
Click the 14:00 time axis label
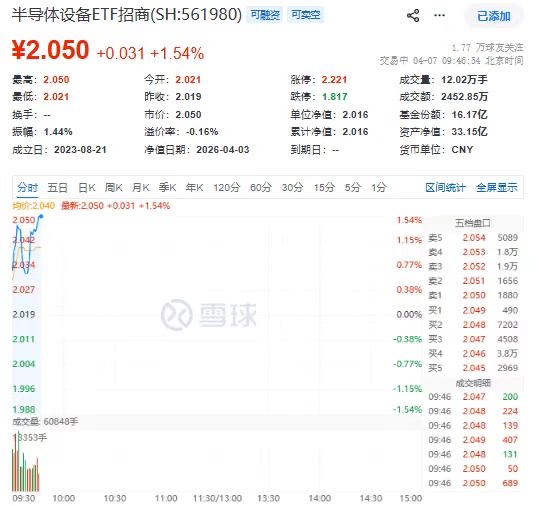320,498
